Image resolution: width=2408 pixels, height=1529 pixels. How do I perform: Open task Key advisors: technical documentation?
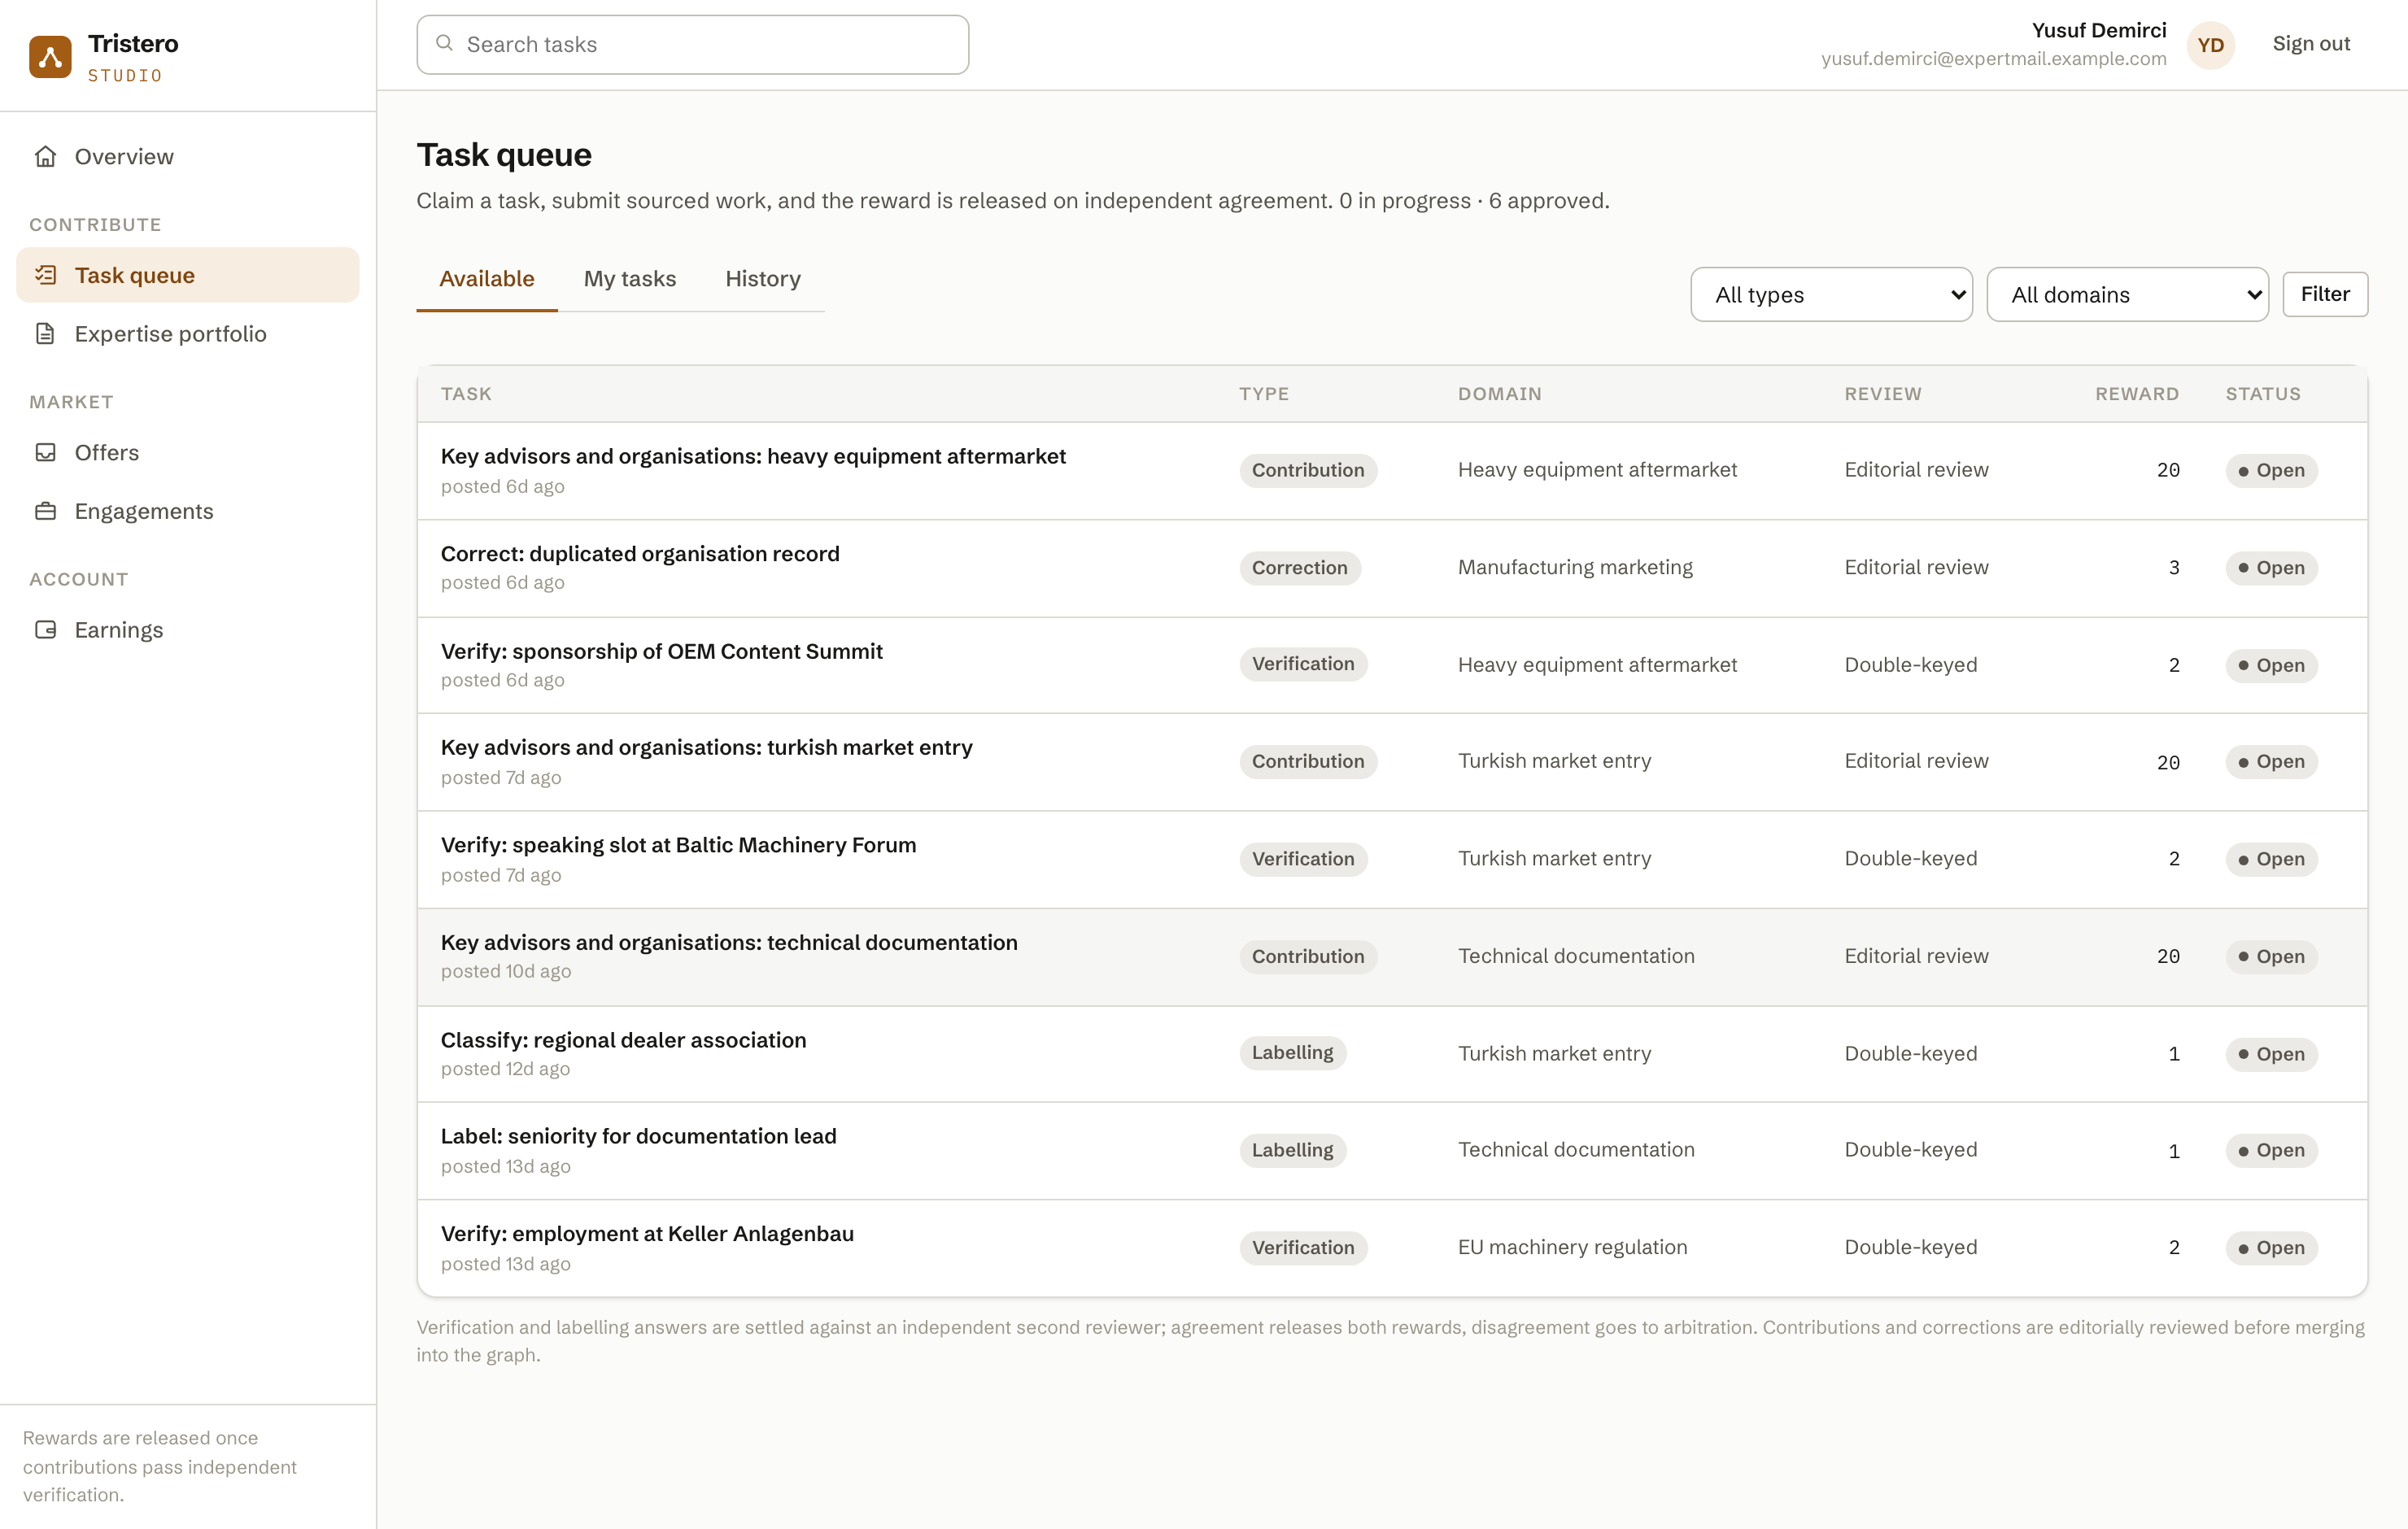pyautogui.click(x=729, y=942)
